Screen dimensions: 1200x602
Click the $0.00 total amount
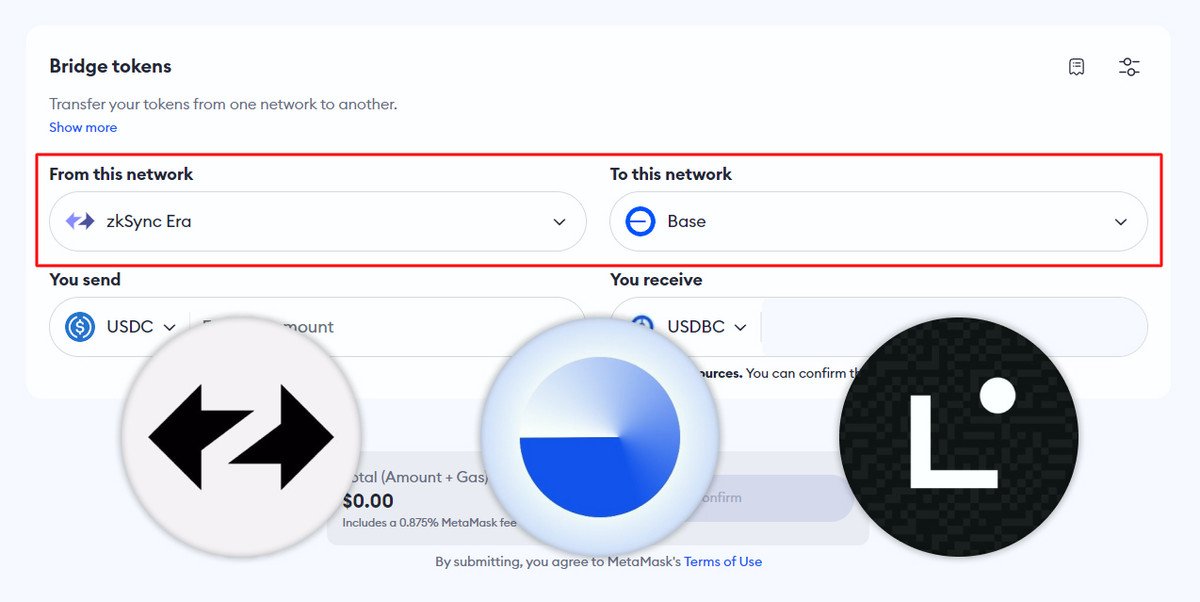[368, 501]
